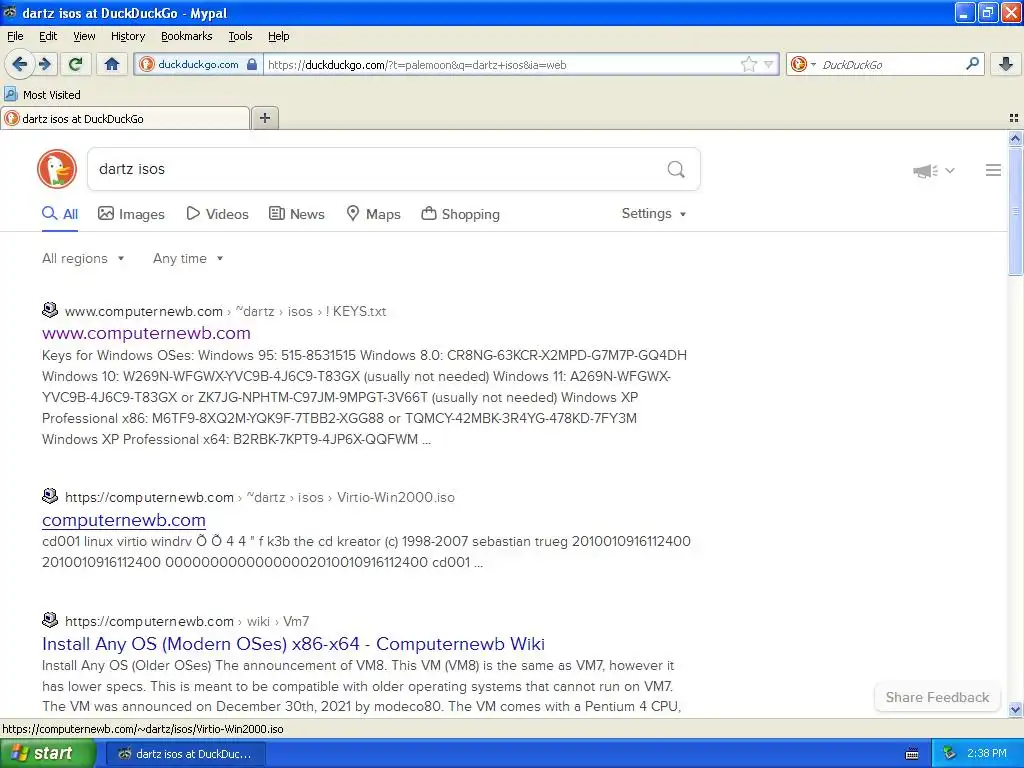Image resolution: width=1024 pixels, height=768 pixels.
Task: Go back one page in Mypal
Action: coord(19,64)
